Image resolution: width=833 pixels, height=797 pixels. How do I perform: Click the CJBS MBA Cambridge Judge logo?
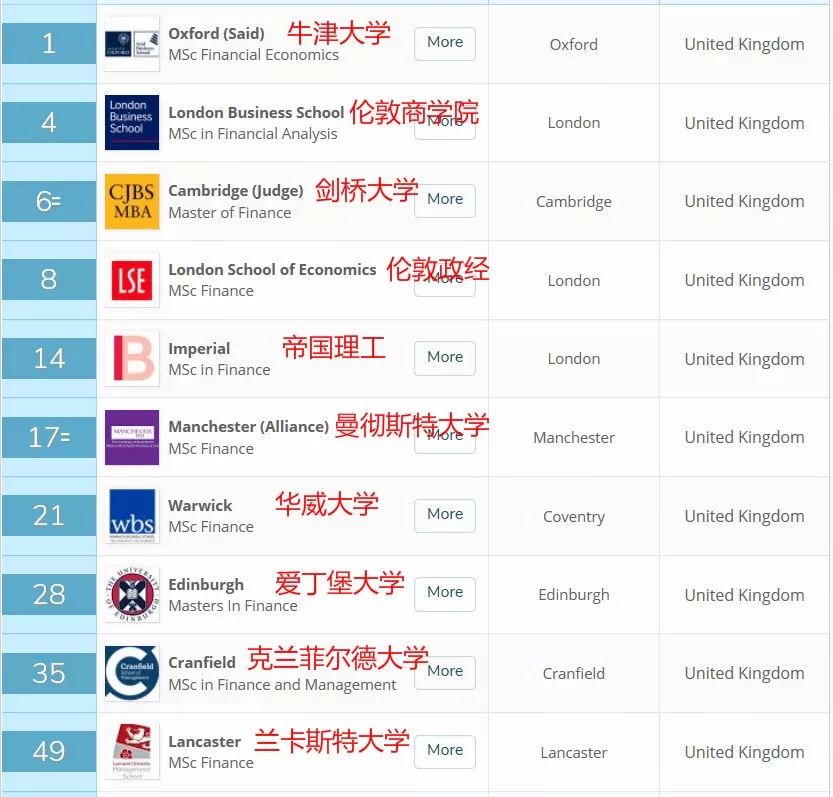tap(131, 201)
